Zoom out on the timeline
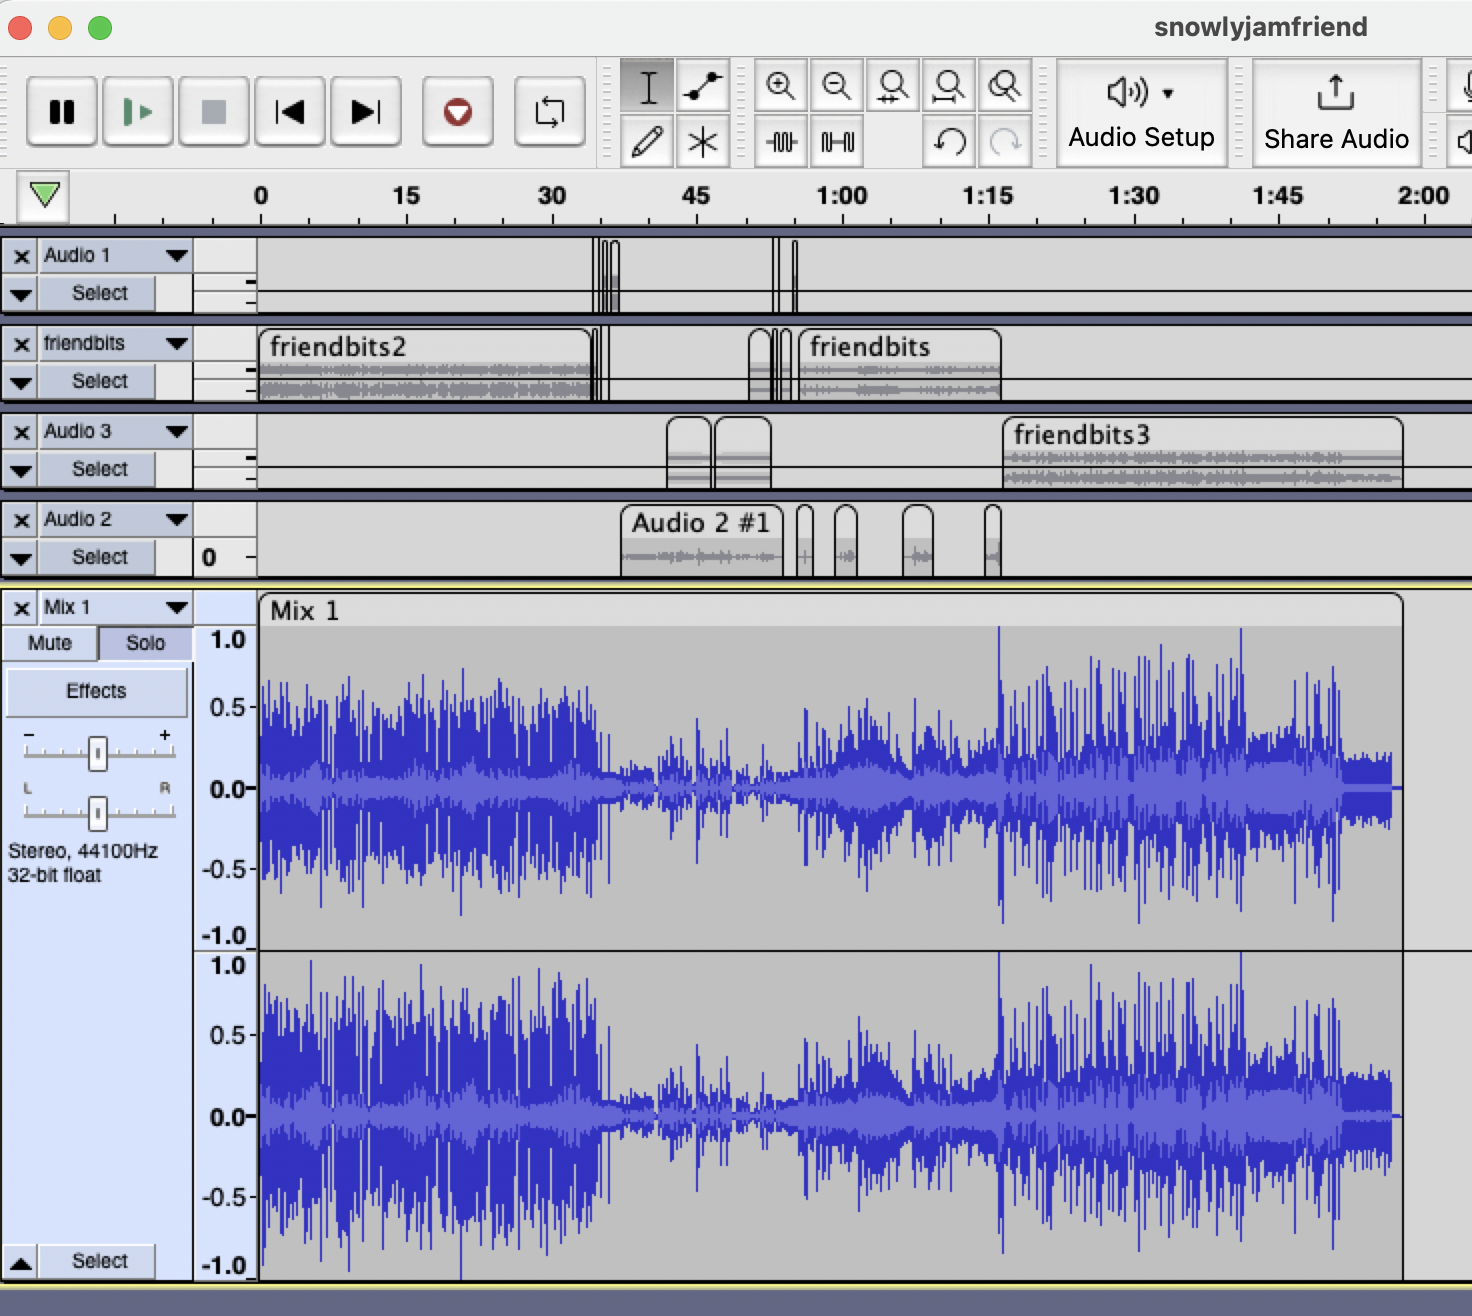 click(837, 87)
